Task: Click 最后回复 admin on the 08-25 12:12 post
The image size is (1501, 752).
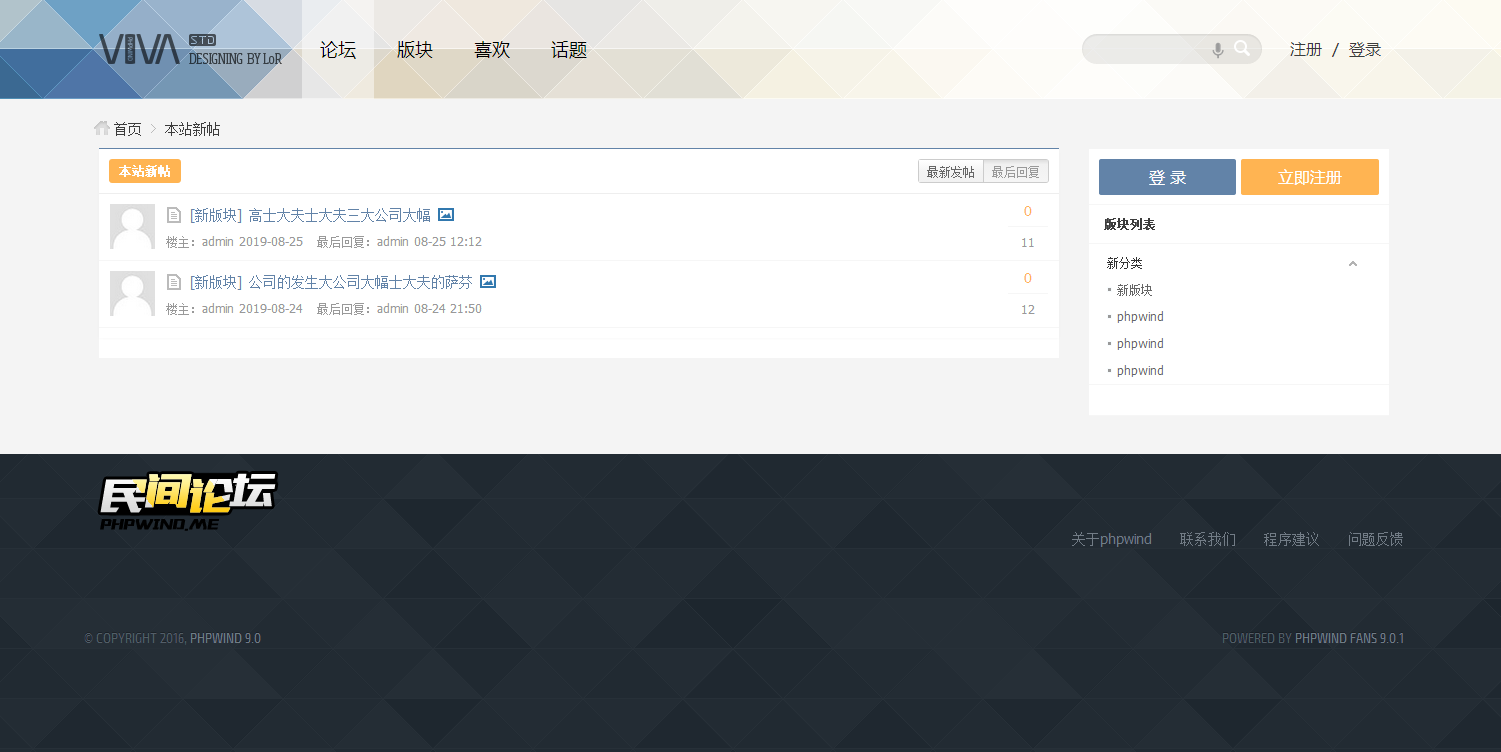Action: (393, 242)
